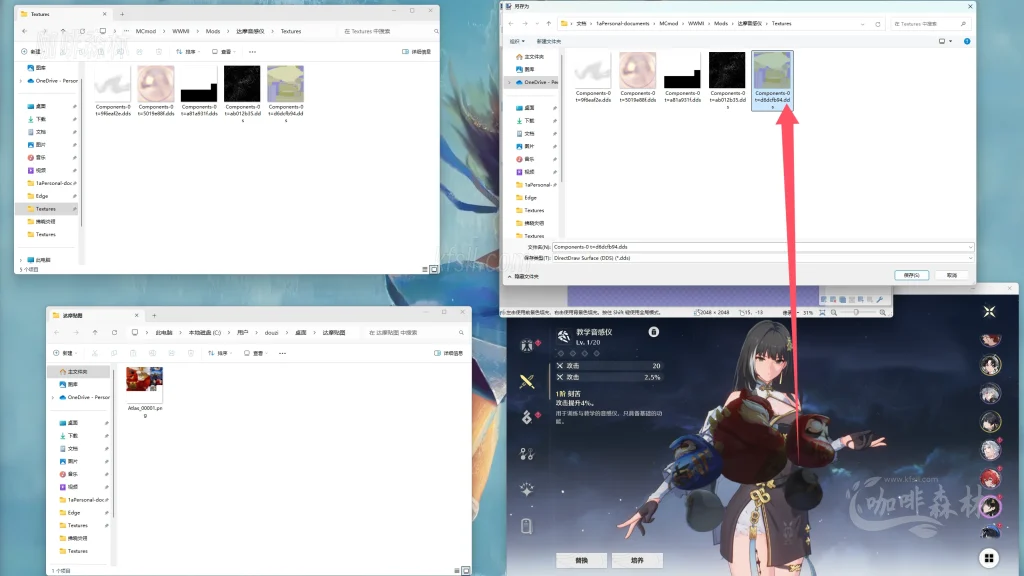Click the lock icon beside 教学音感仪
This screenshot has height=576, width=1024.
tap(653, 332)
